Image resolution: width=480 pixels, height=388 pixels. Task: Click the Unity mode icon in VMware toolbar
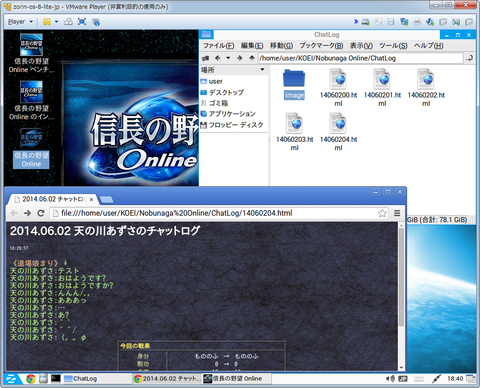point(96,22)
